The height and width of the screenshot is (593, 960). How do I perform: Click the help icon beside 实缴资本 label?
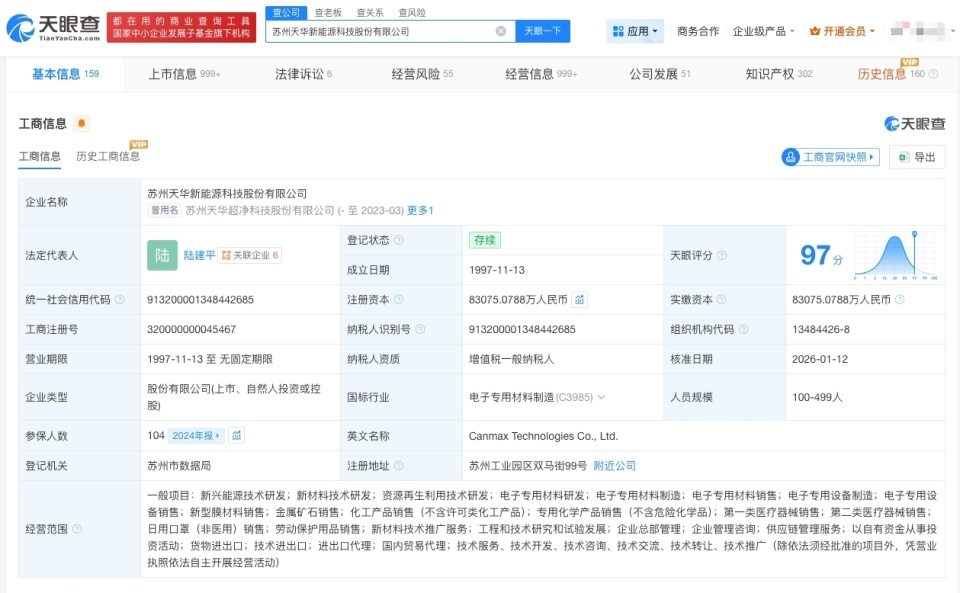(721, 300)
